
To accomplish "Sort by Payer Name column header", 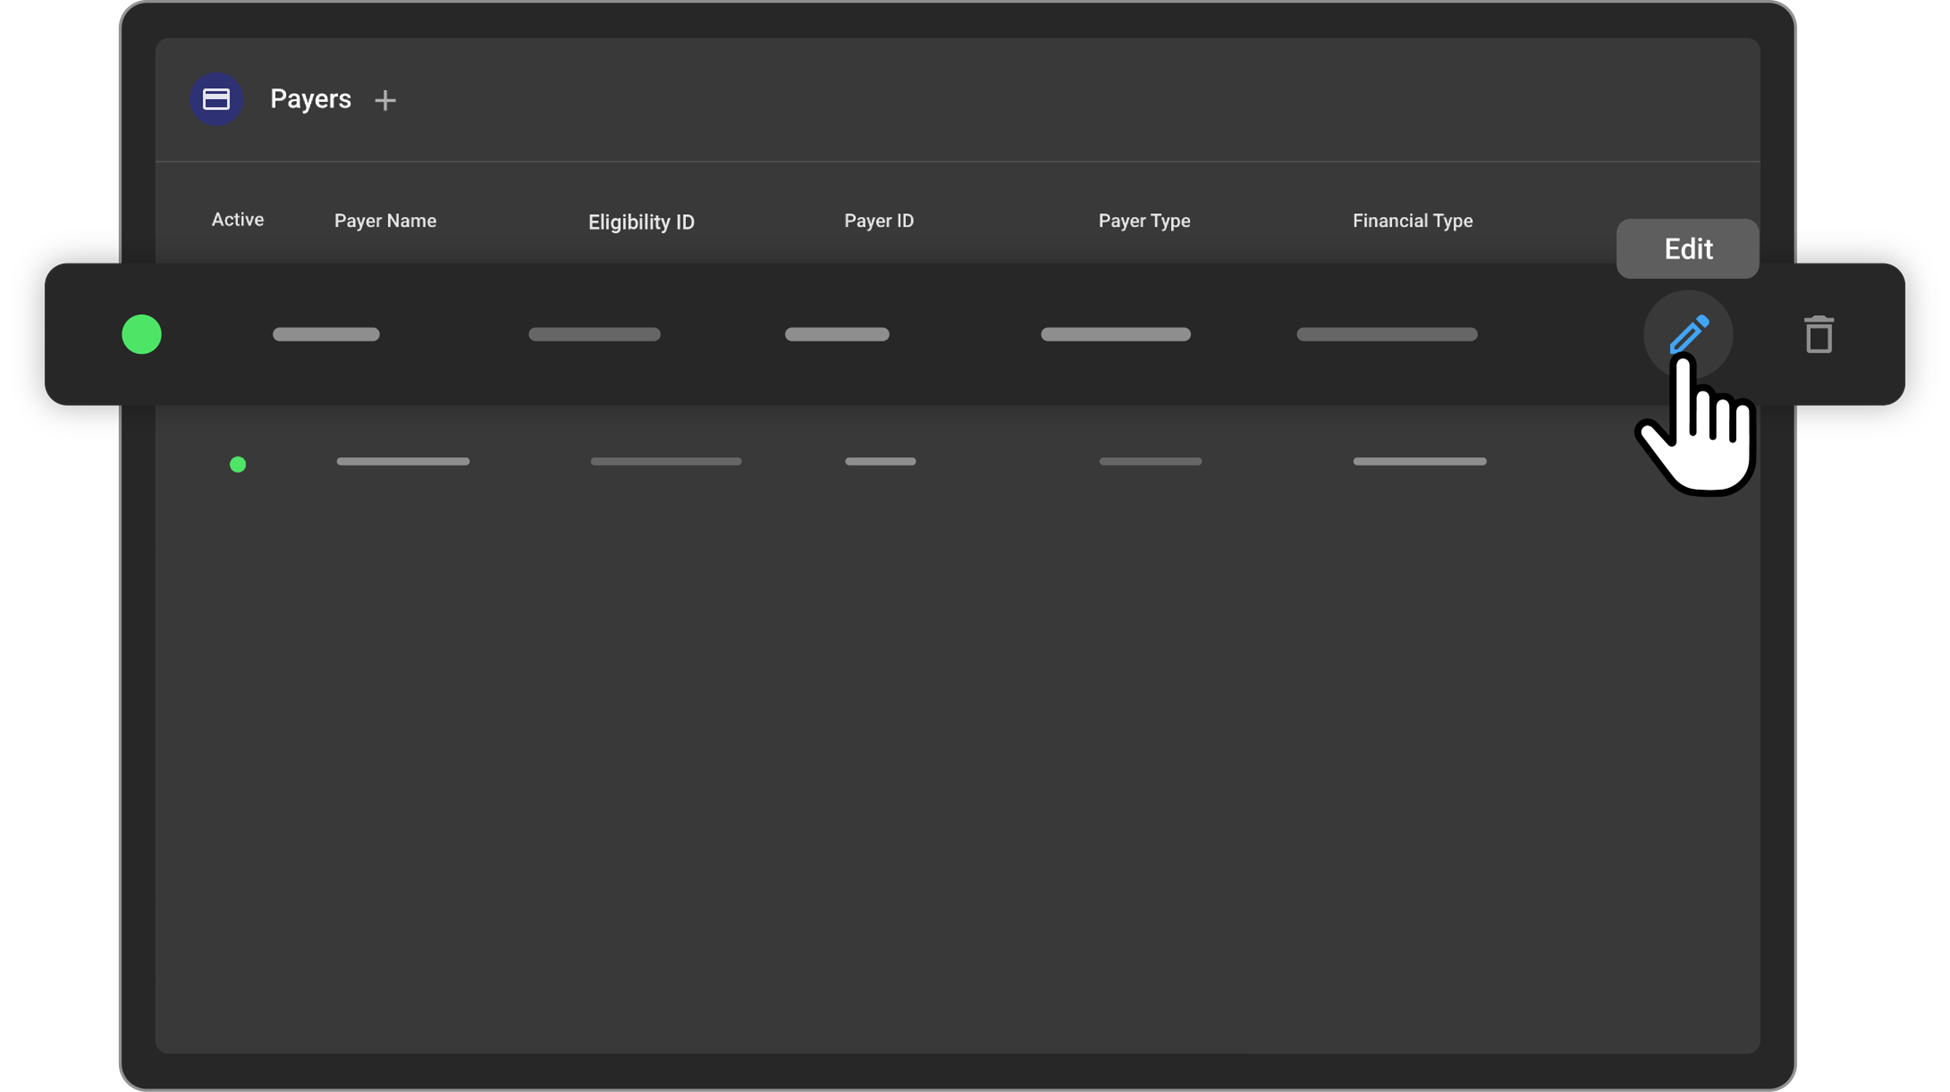I will [x=385, y=221].
